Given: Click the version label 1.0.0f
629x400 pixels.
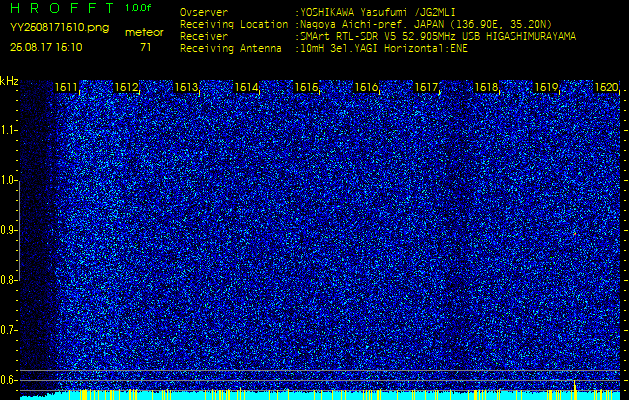Looking at the screenshot, I should (138, 8).
